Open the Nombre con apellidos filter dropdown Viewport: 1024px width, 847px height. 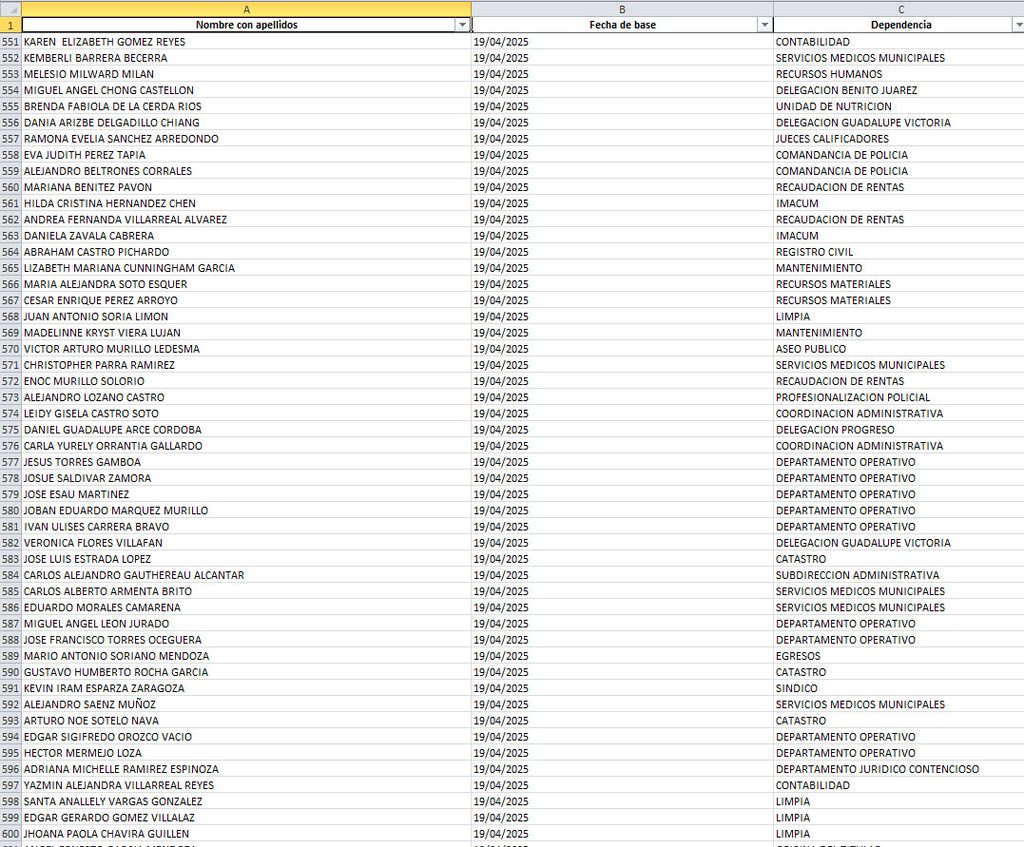click(462, 25)
